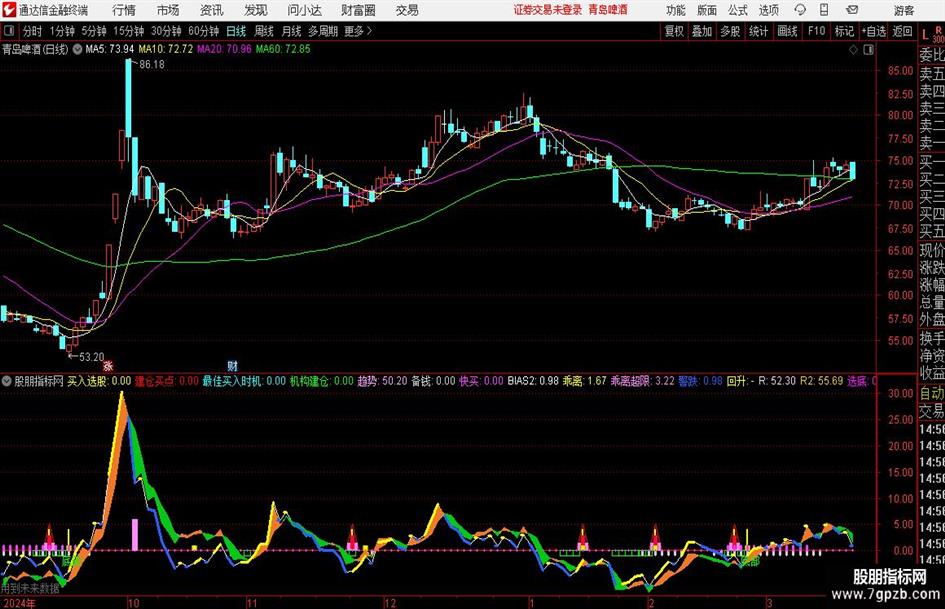Click the BIAS2: 0.98 indicator value
Image resolution: width=945 pixels, height=609 pixels.
coord(533,381)
